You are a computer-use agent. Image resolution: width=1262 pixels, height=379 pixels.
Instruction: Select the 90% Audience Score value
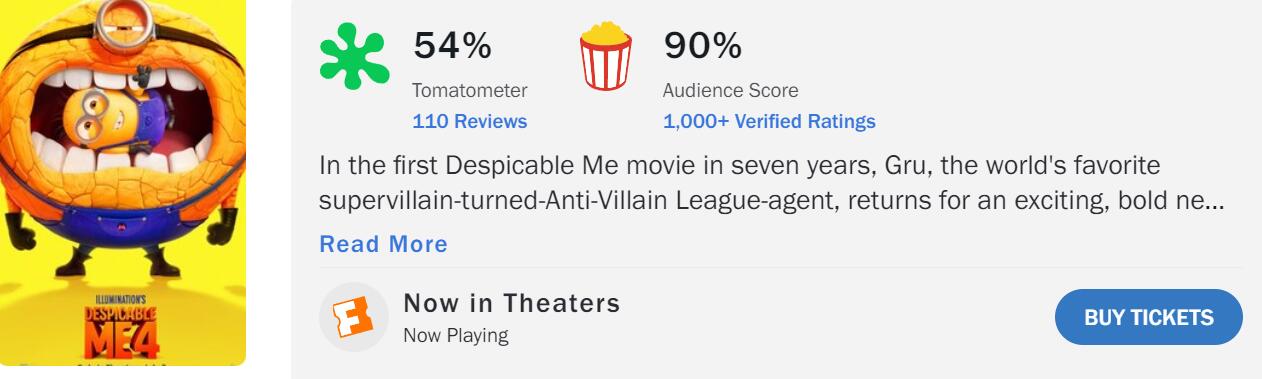(x=703, y=45)
